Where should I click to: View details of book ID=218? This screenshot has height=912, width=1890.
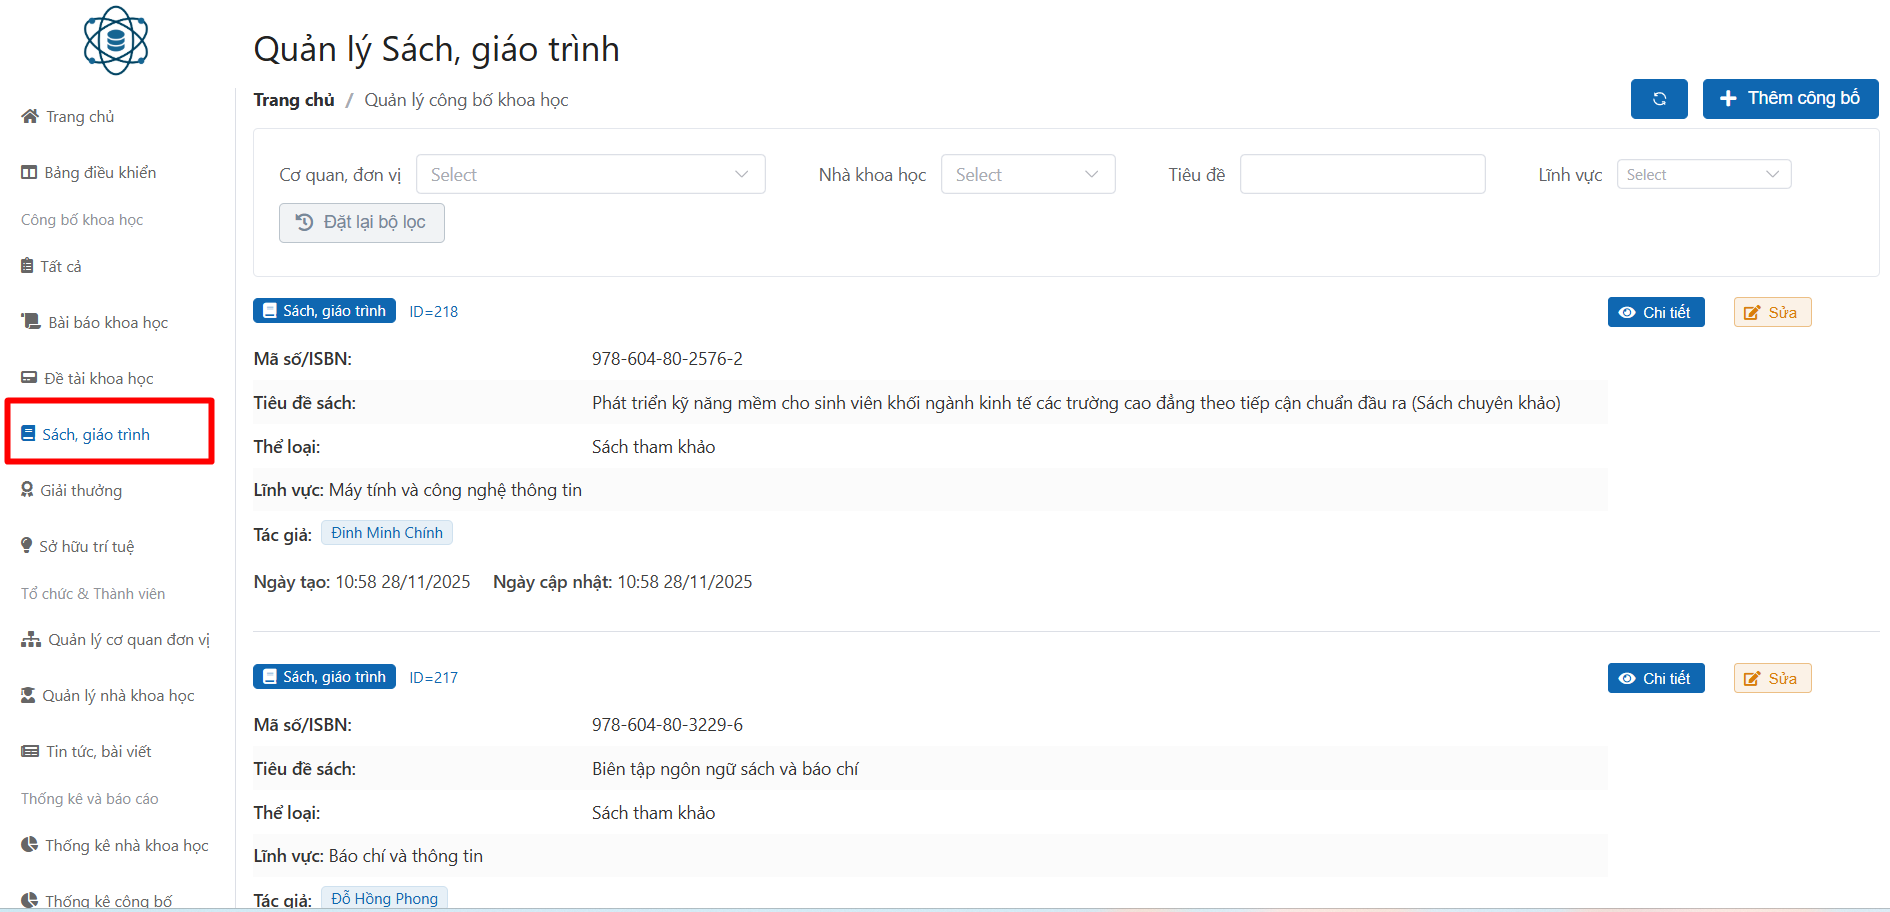1656,313
